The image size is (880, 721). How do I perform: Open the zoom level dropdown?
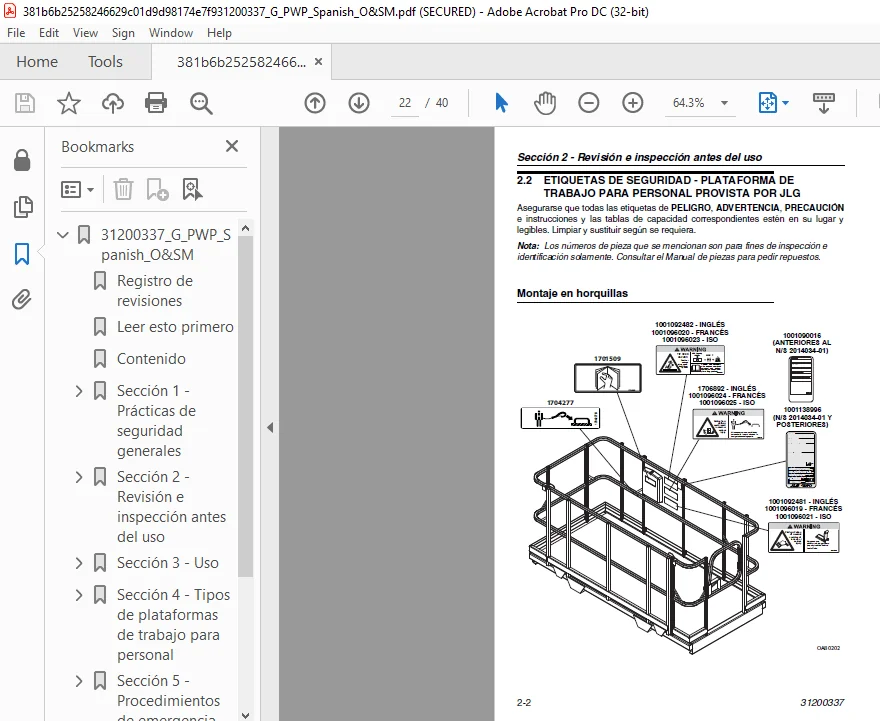click(725, 103)
